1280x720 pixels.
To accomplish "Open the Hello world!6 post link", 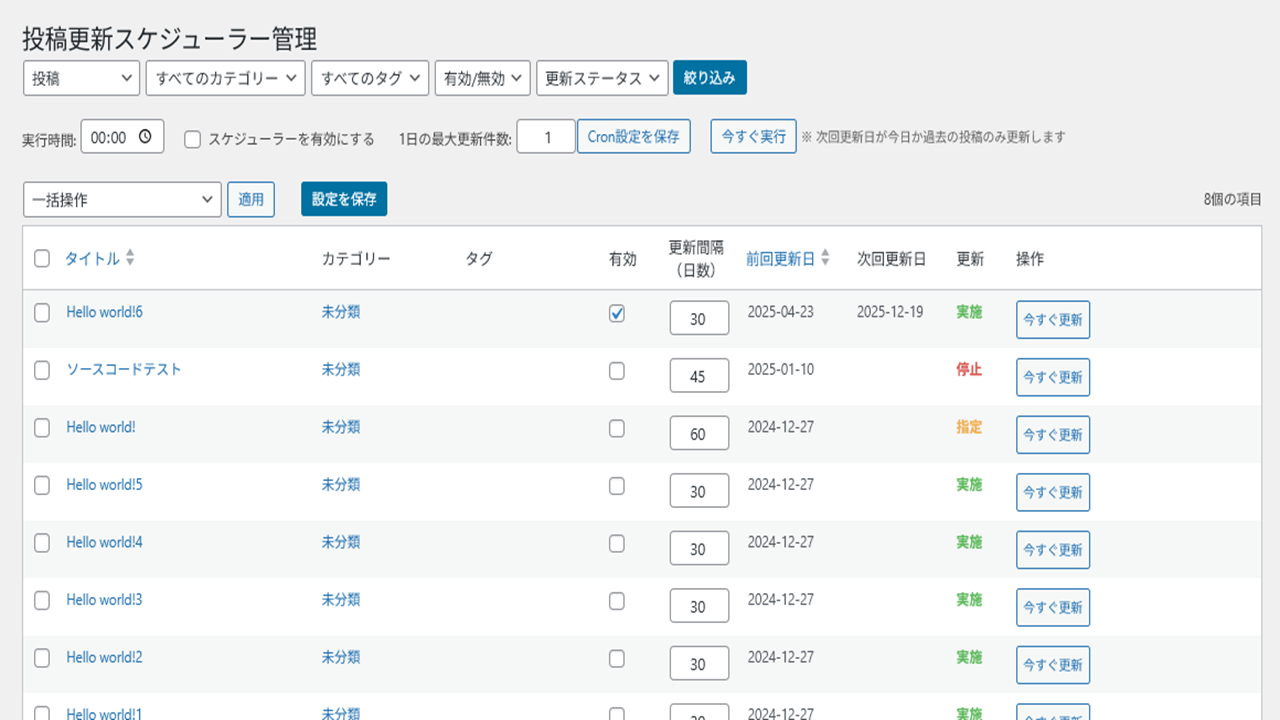I will (x=104, y=312).
